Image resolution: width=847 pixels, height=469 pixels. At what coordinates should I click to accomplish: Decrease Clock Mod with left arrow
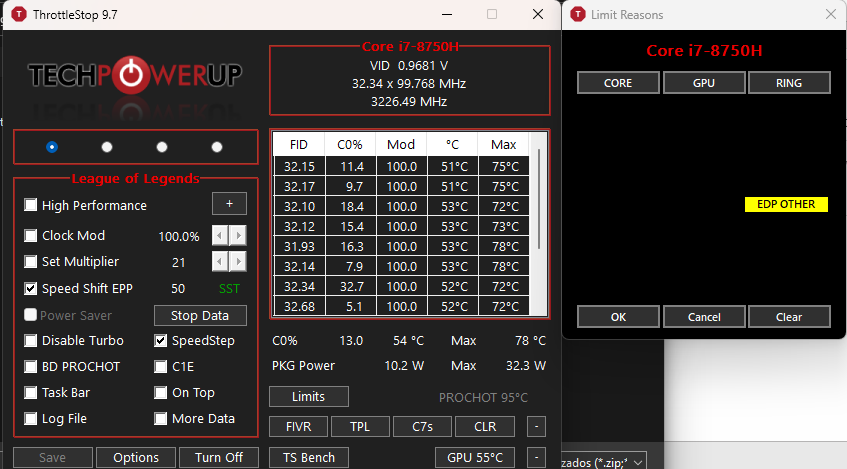(220, 235)
